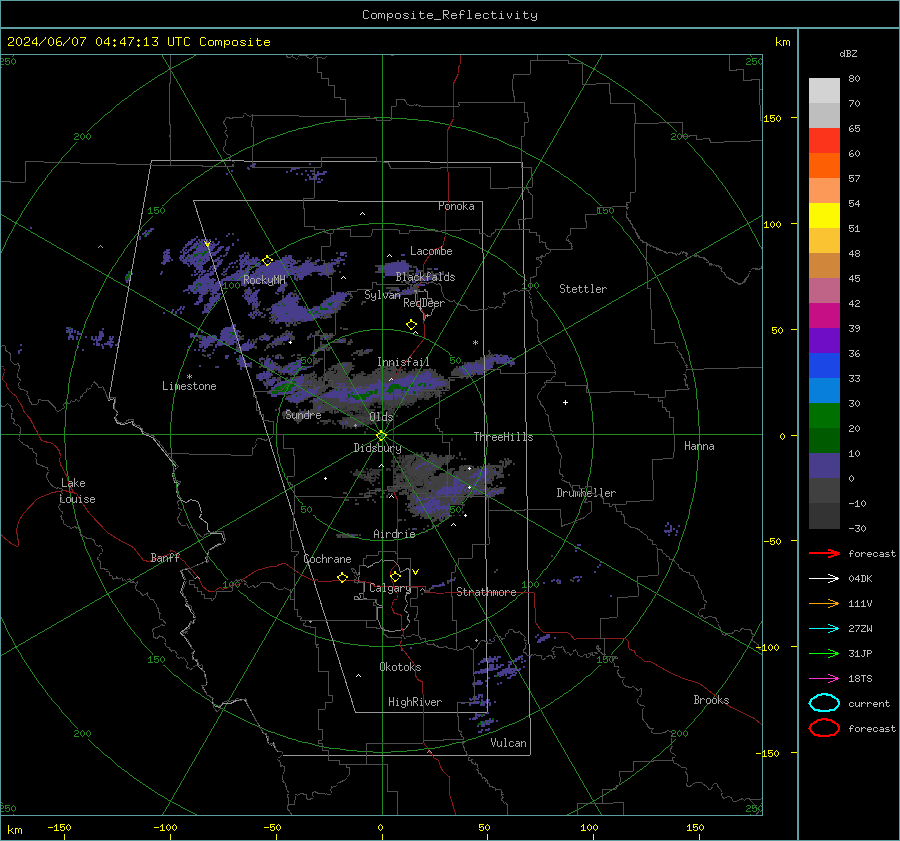Select the Banff label
Image resolution: width=900 pixels, height=841 pixels.
[x=165, y=558]
